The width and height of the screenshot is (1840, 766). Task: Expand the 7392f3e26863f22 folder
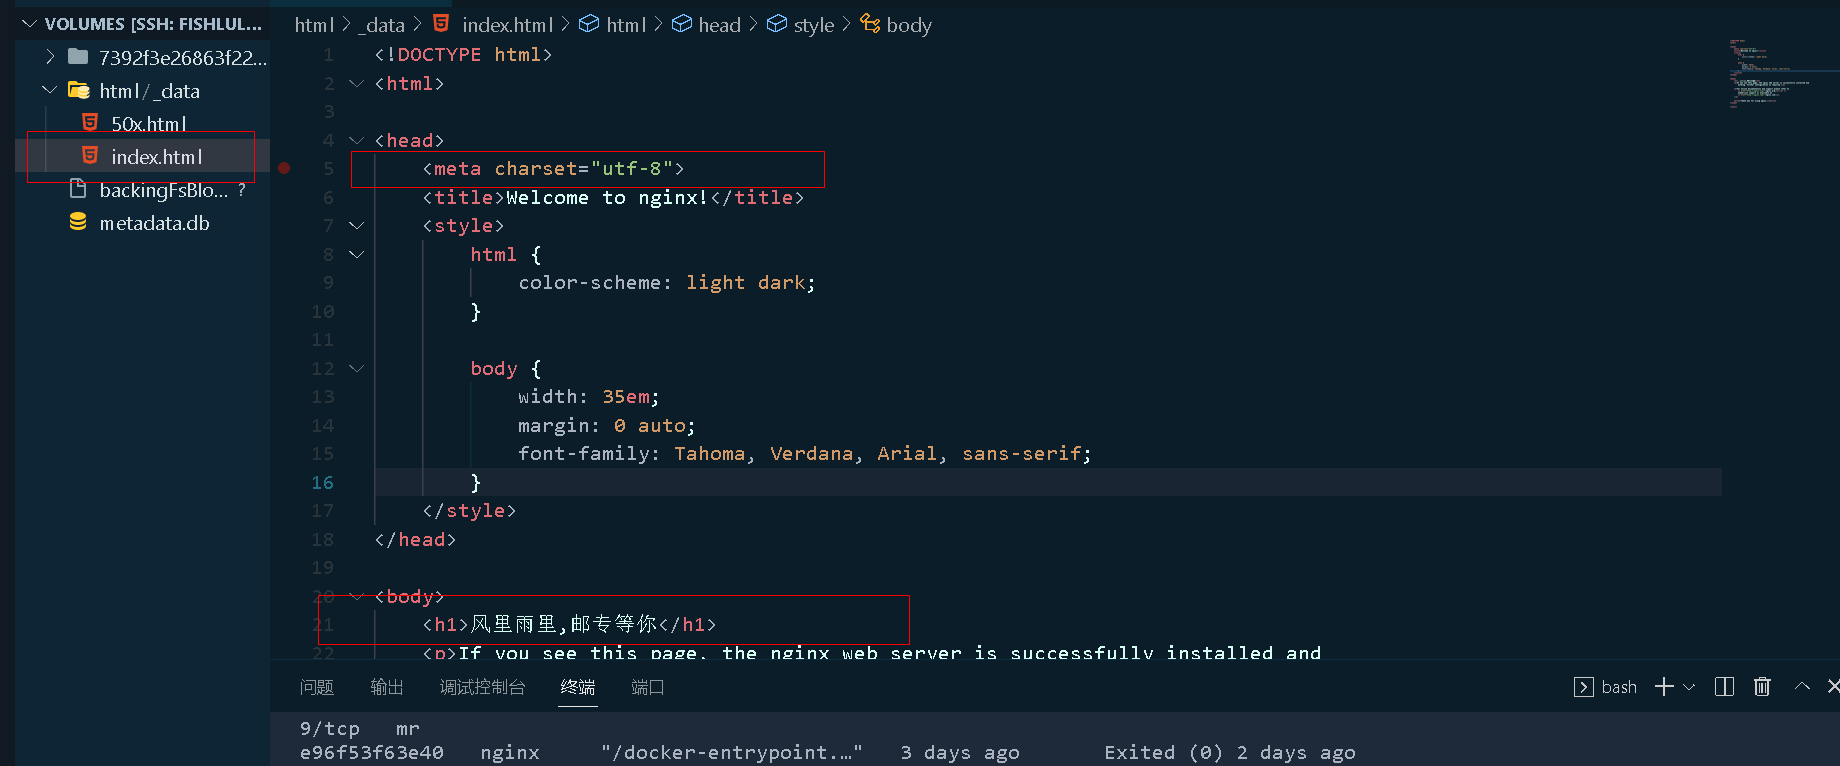click(50, 57)
